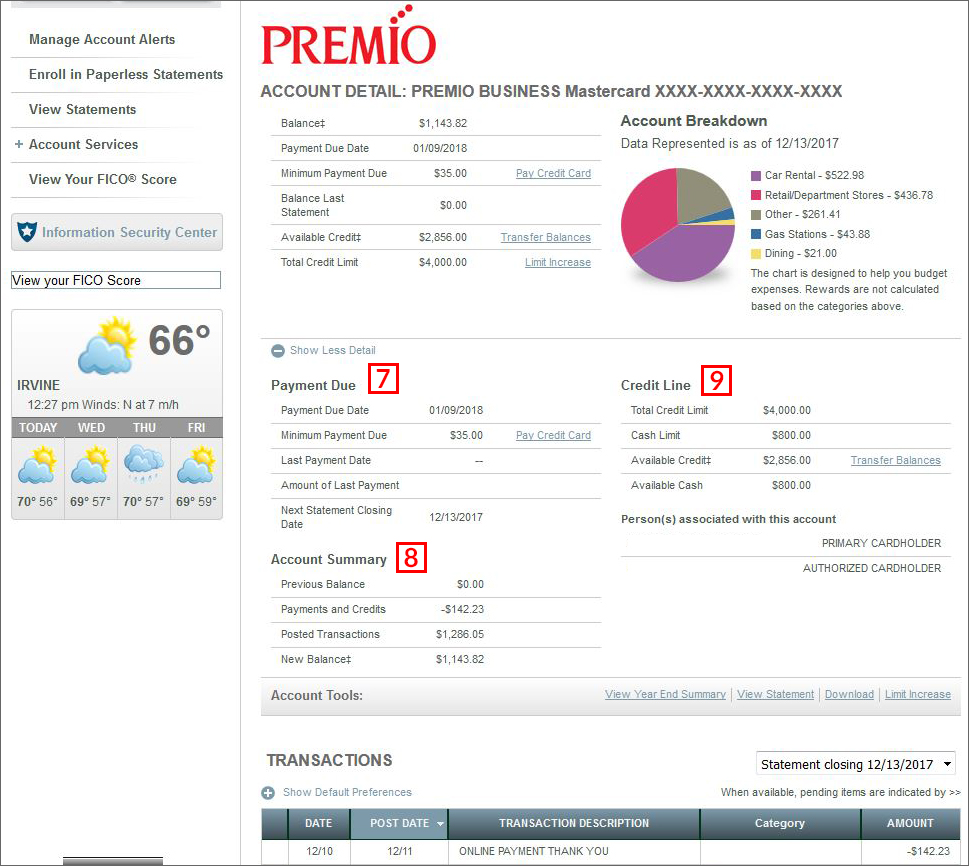This screenshot has width=969, height=866.
Task: Click the TRANSACTION DESCRIPTION column header
Action: pyautogui.click(x=574, y=824)
